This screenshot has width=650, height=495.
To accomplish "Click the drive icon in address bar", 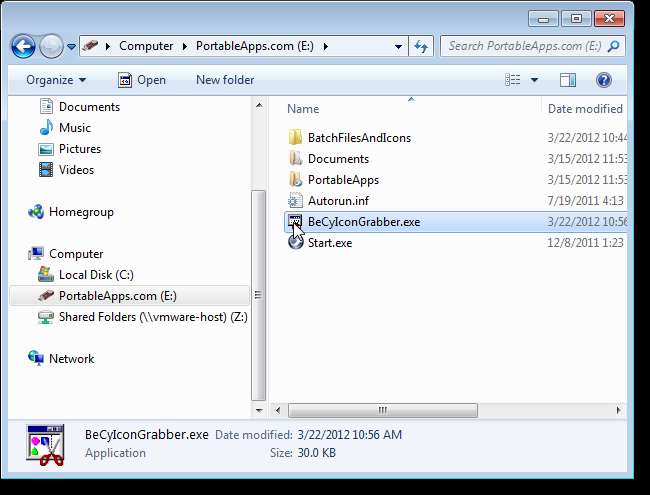I will point(90,45).
